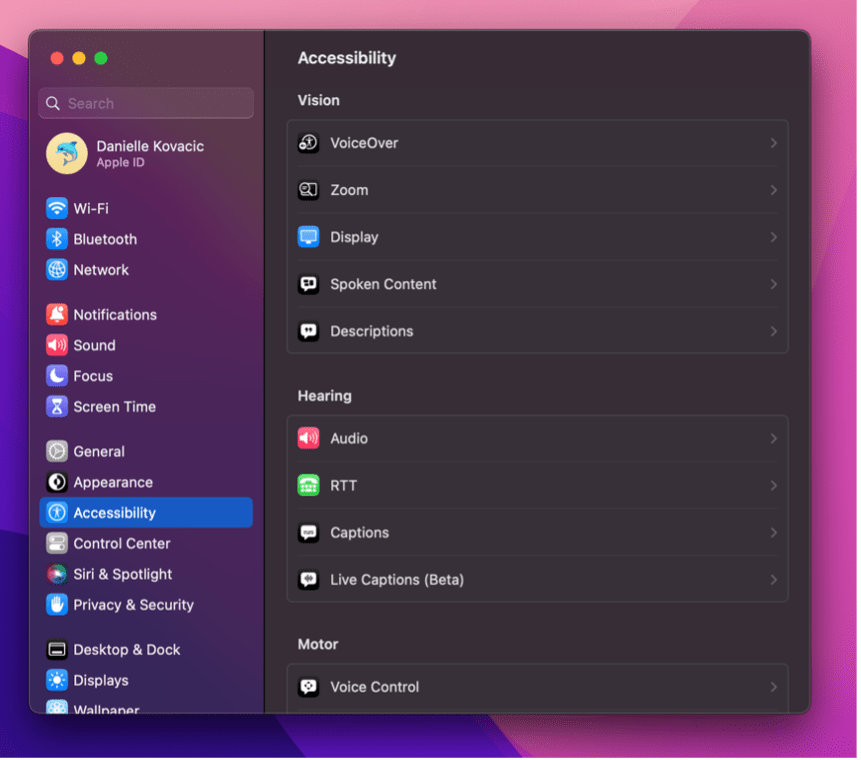Switch to Control Center settings
The height and width of the screenshot is (760, 861).
pyautogui.click(x=122, y=543)
